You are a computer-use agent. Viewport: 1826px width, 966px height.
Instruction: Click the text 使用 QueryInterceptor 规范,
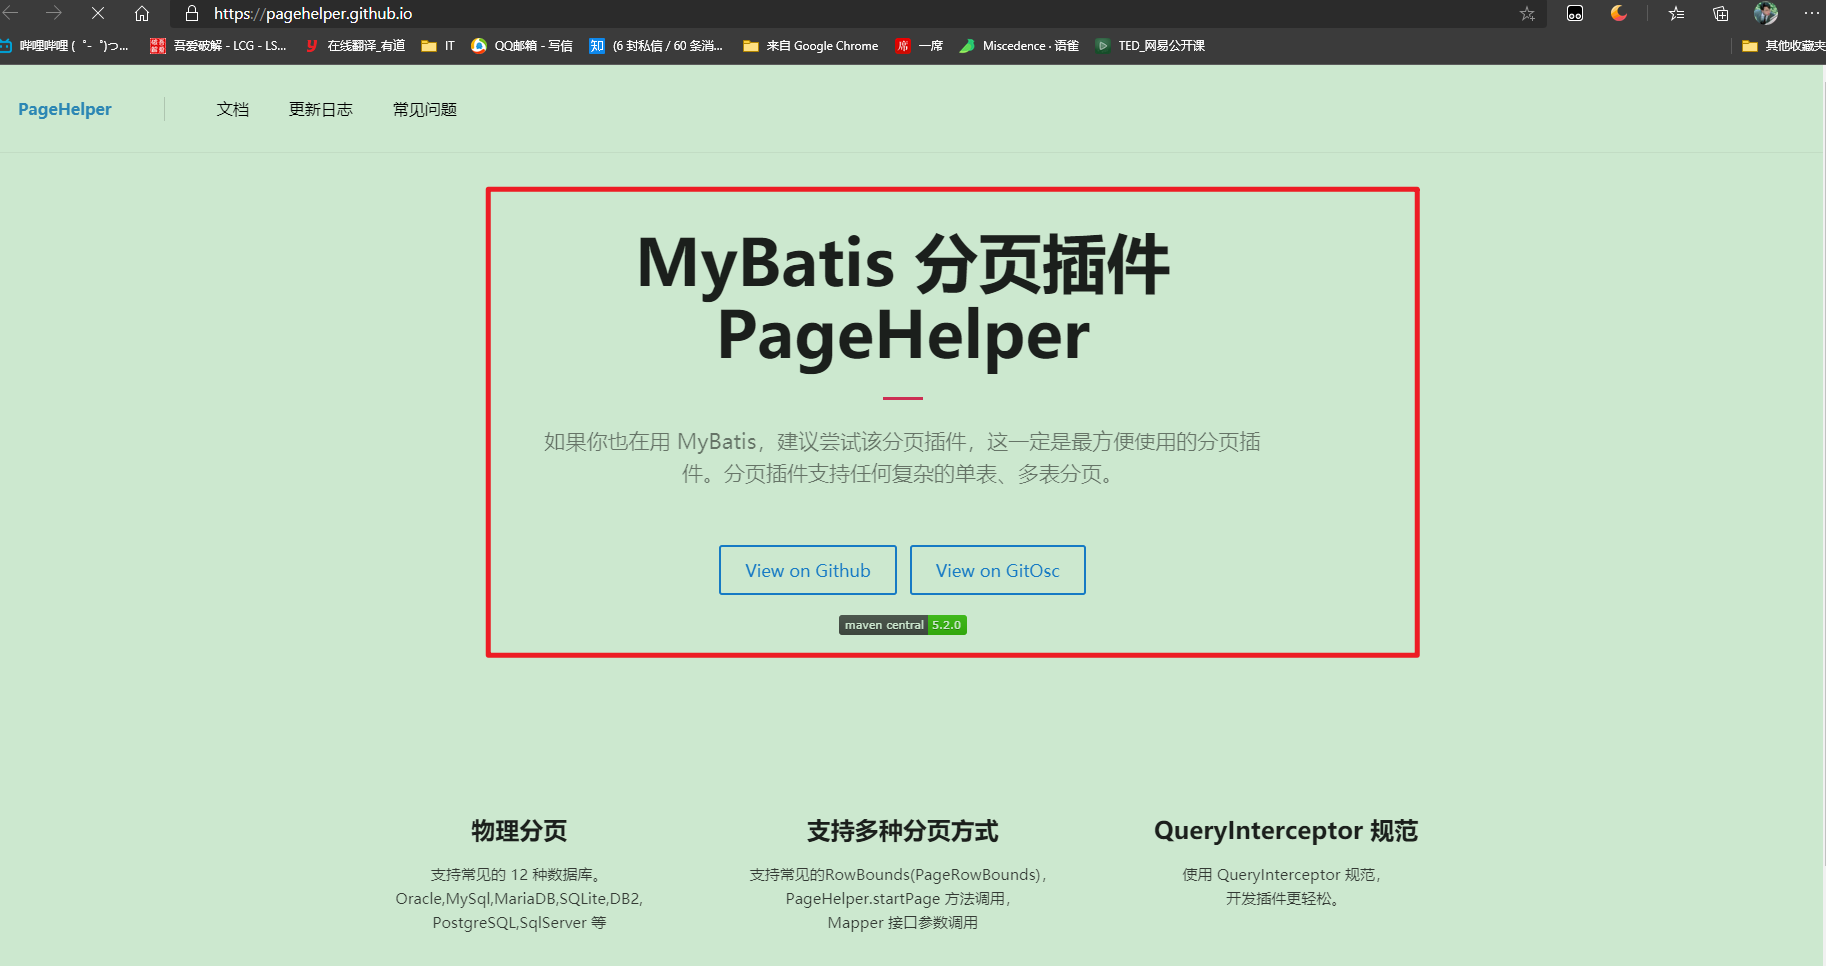1282,875
